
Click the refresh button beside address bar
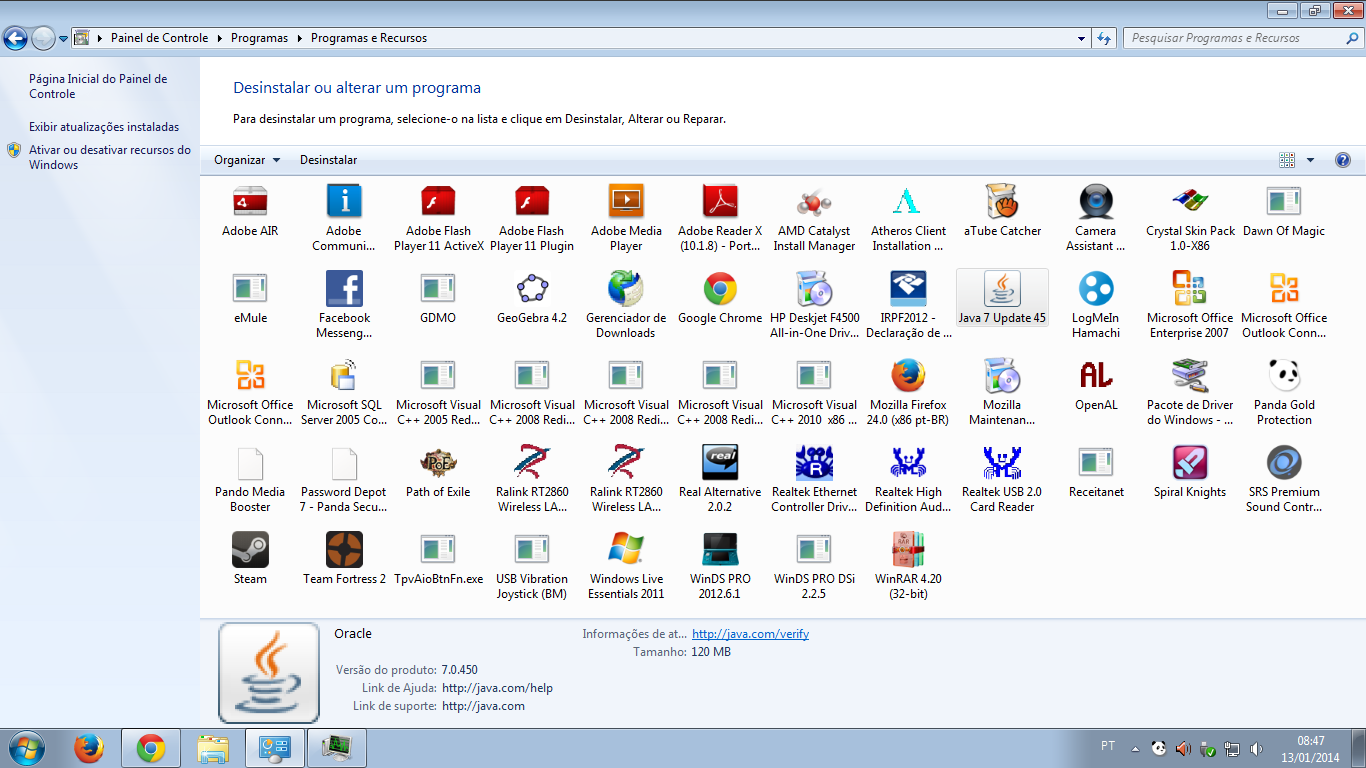[1104, 38]
